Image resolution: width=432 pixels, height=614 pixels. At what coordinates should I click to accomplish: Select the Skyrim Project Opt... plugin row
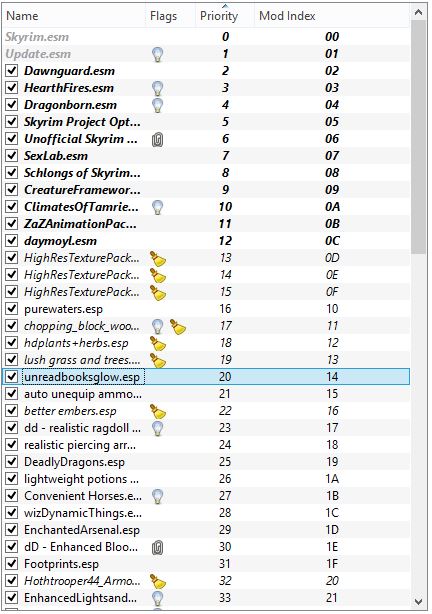click(x=206, y=122)
